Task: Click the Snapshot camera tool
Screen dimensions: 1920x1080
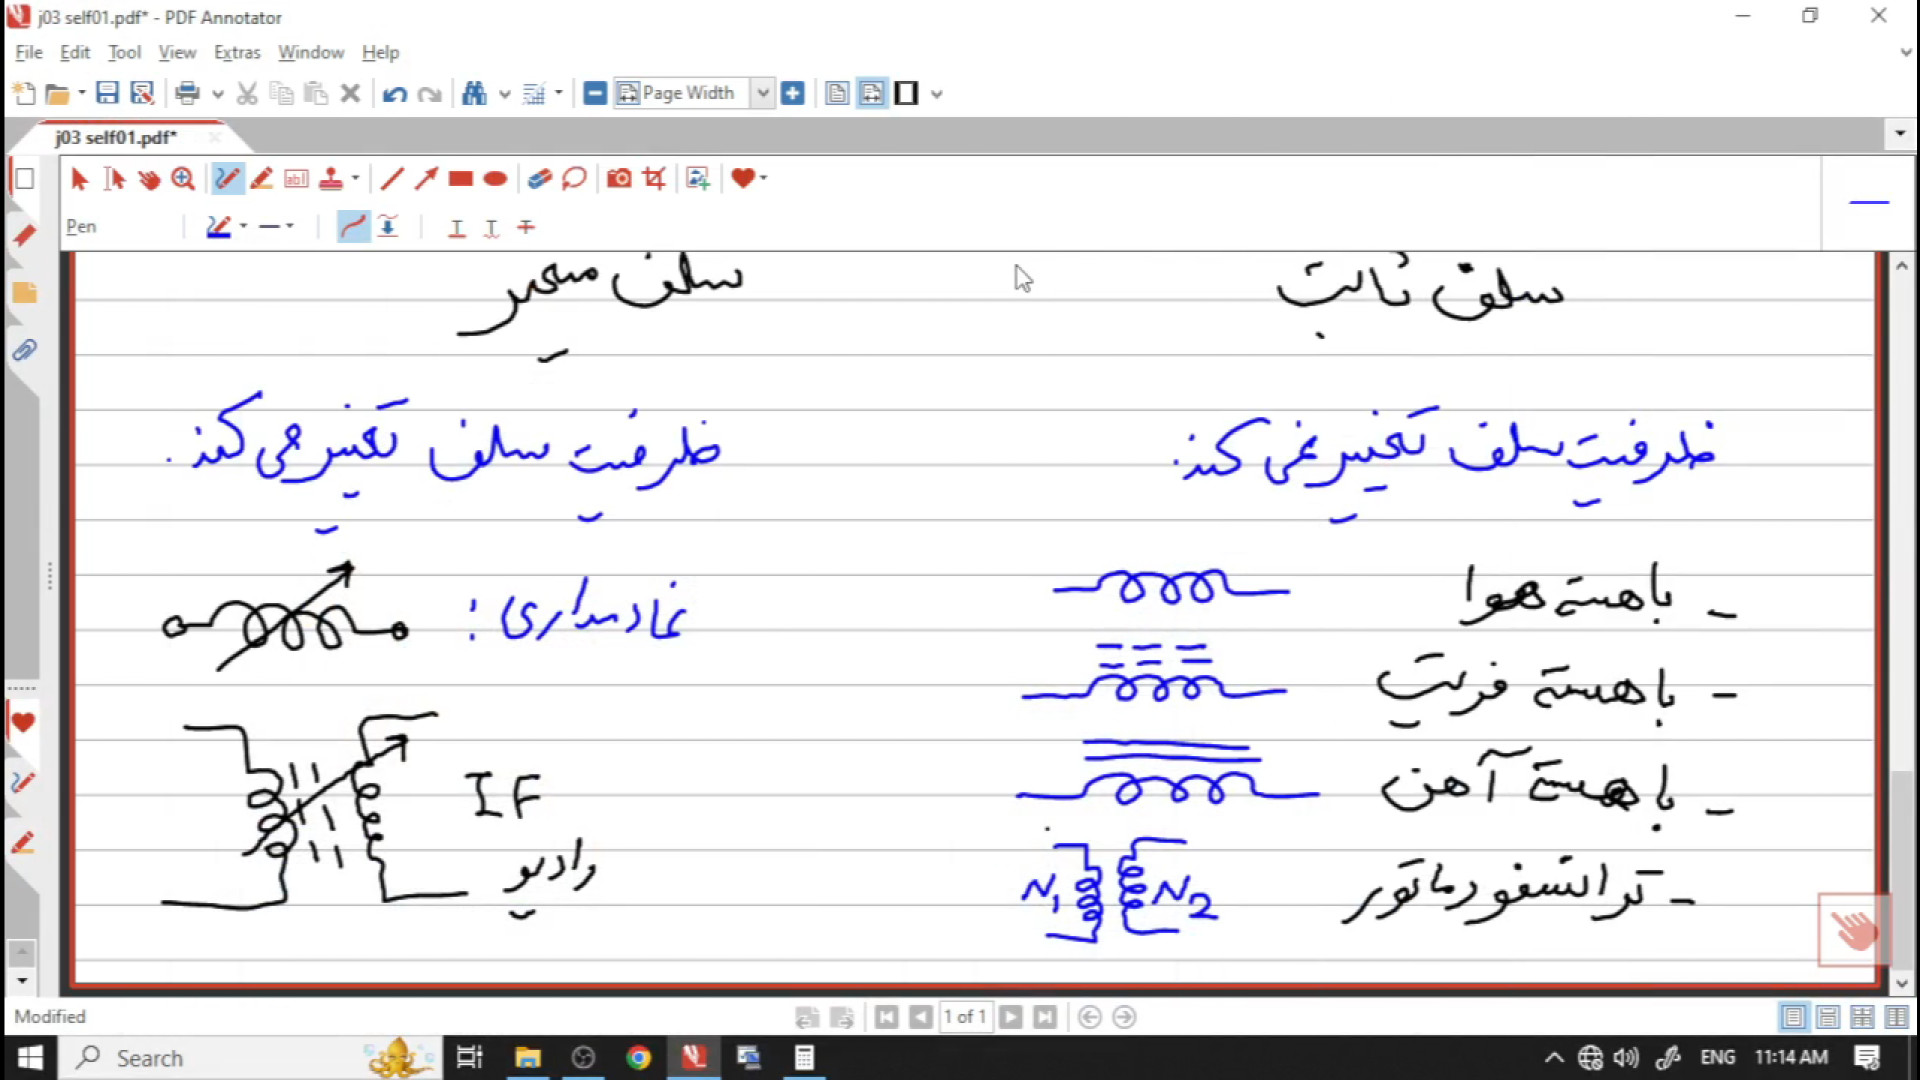Action: coord(619,179)
